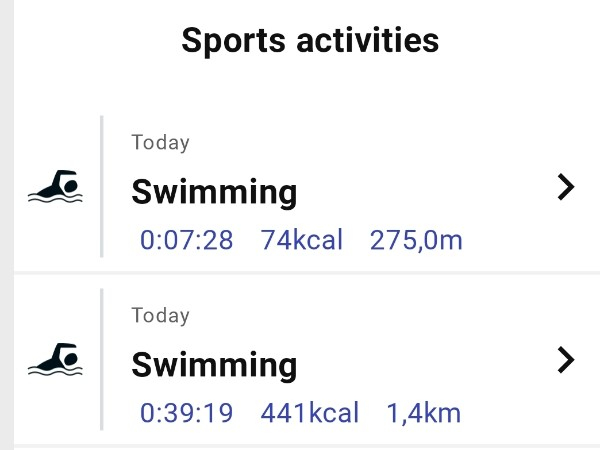Click the Sports activities heading
Screen dimensions: 600x450
(x=310, y=41)
